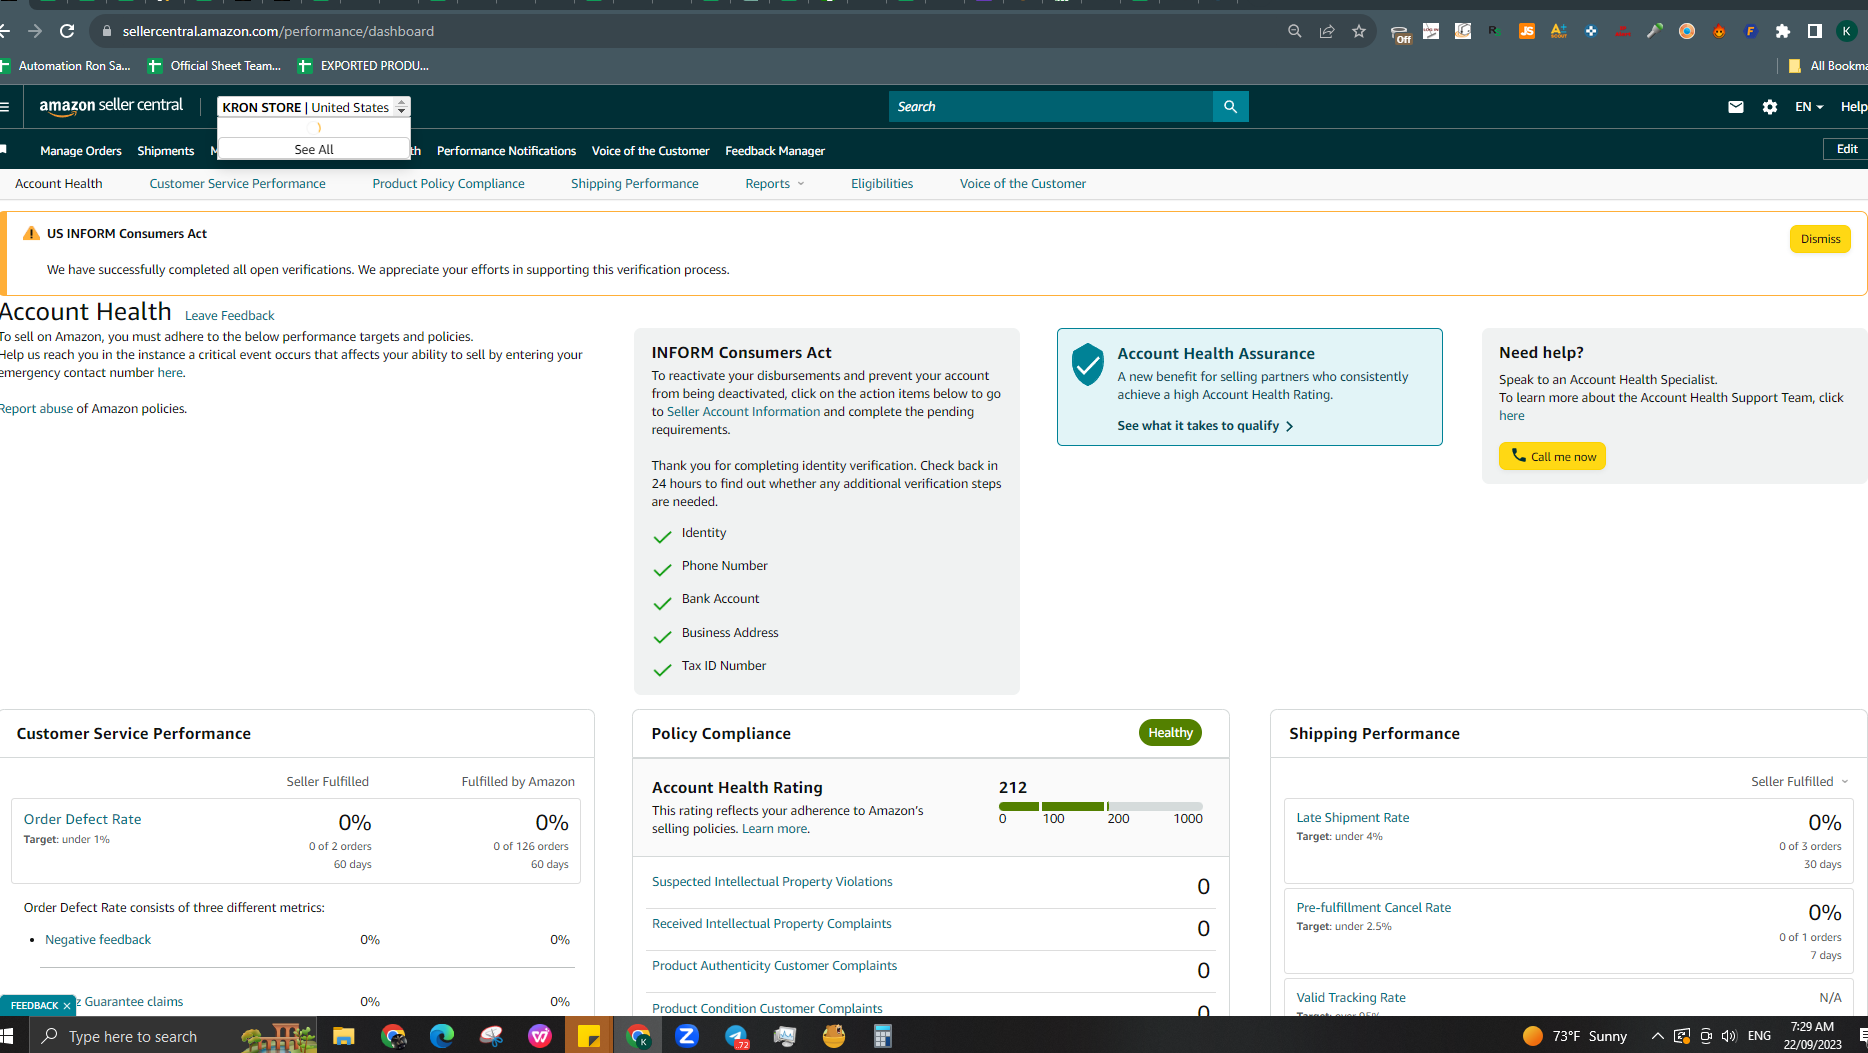Open the settings gear in Seller Central
Screen dimensions: 1868x1053
(x=1770, y=107)
